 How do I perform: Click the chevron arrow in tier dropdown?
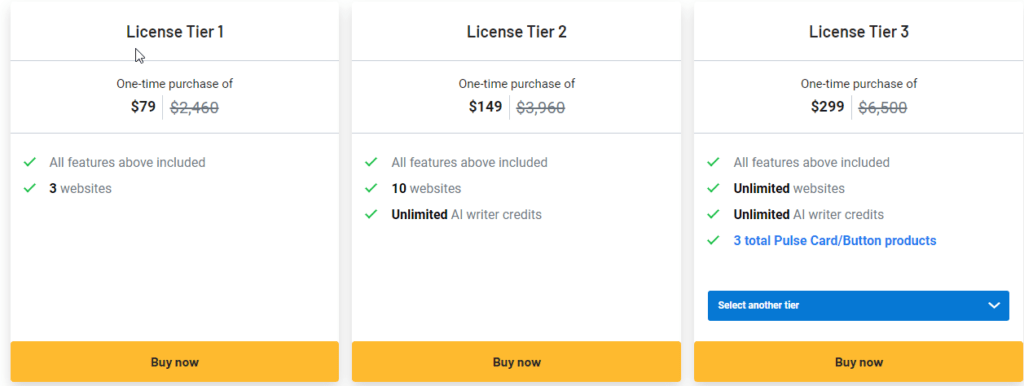(x=994, y=306)
